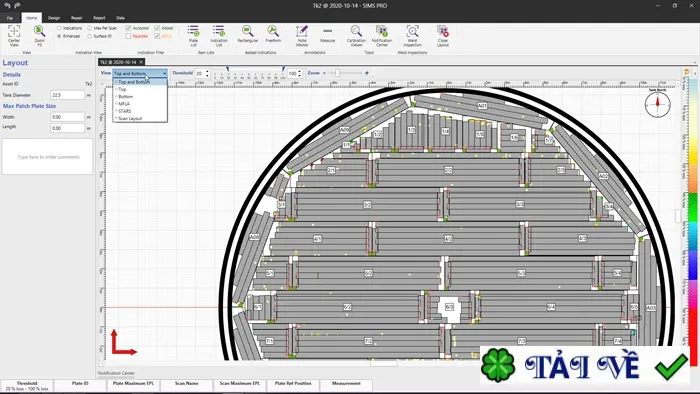This screenshot has height=394, width=700.
Task: Choose Top from the View list
Action: [x=140, y=89]
